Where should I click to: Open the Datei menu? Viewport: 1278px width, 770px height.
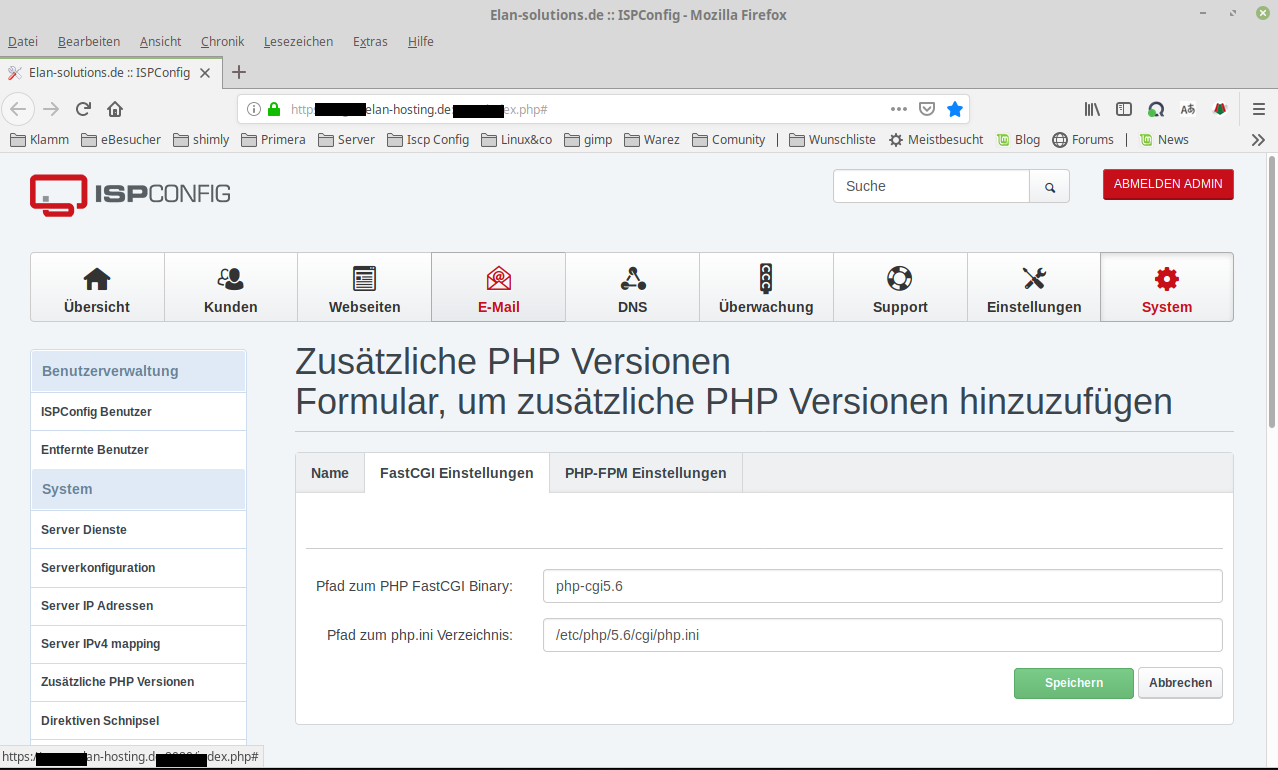(x=23, y=42)
